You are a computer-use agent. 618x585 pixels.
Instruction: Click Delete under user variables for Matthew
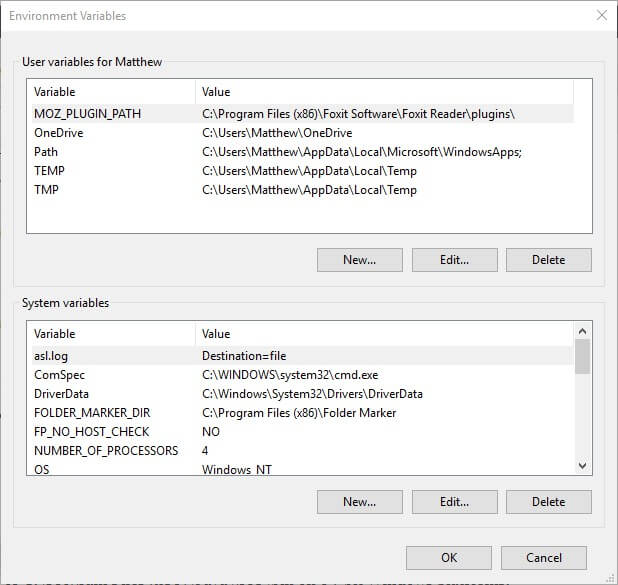[549, 260]
